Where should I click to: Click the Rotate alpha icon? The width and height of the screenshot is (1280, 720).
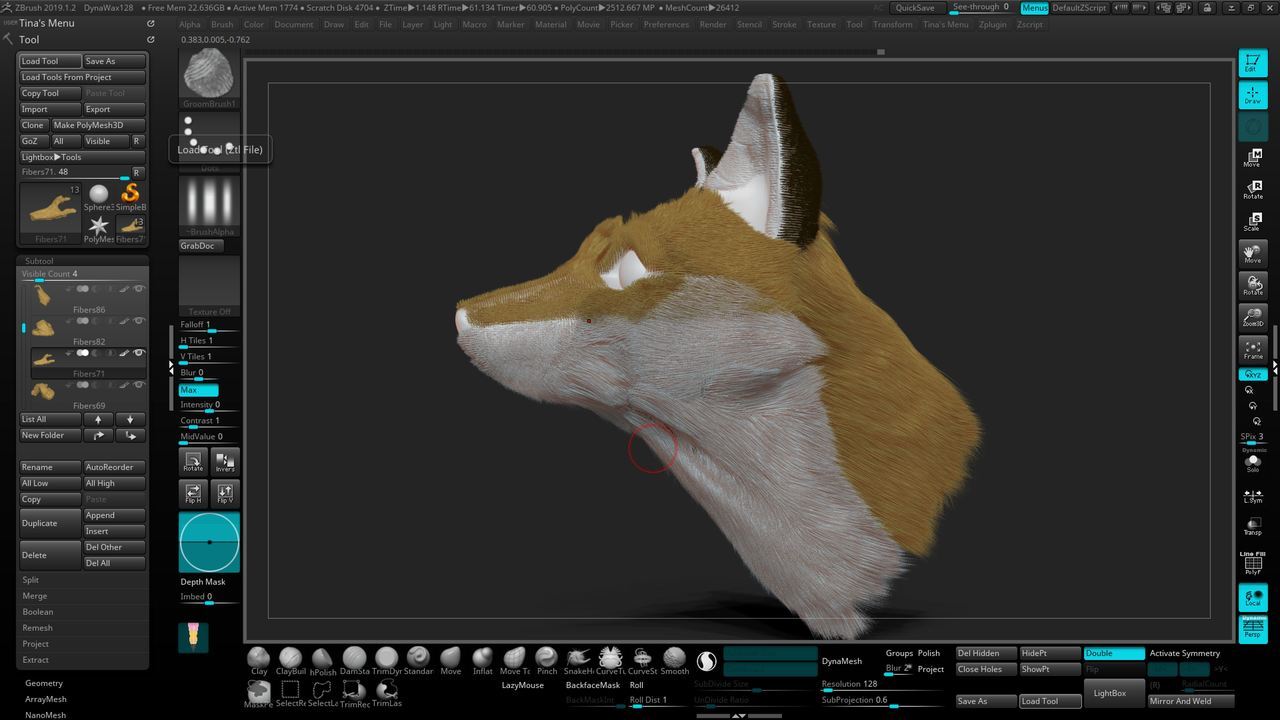(193, 461)
